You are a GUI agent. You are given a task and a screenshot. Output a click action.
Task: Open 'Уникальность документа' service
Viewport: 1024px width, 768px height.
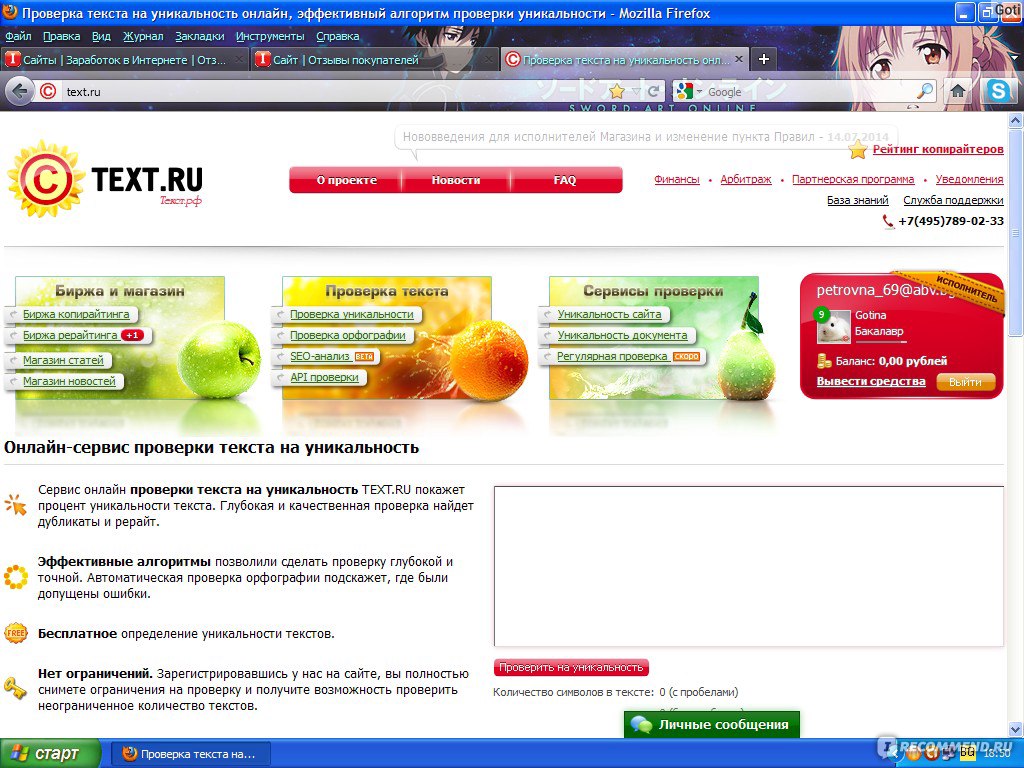point(622,336)
